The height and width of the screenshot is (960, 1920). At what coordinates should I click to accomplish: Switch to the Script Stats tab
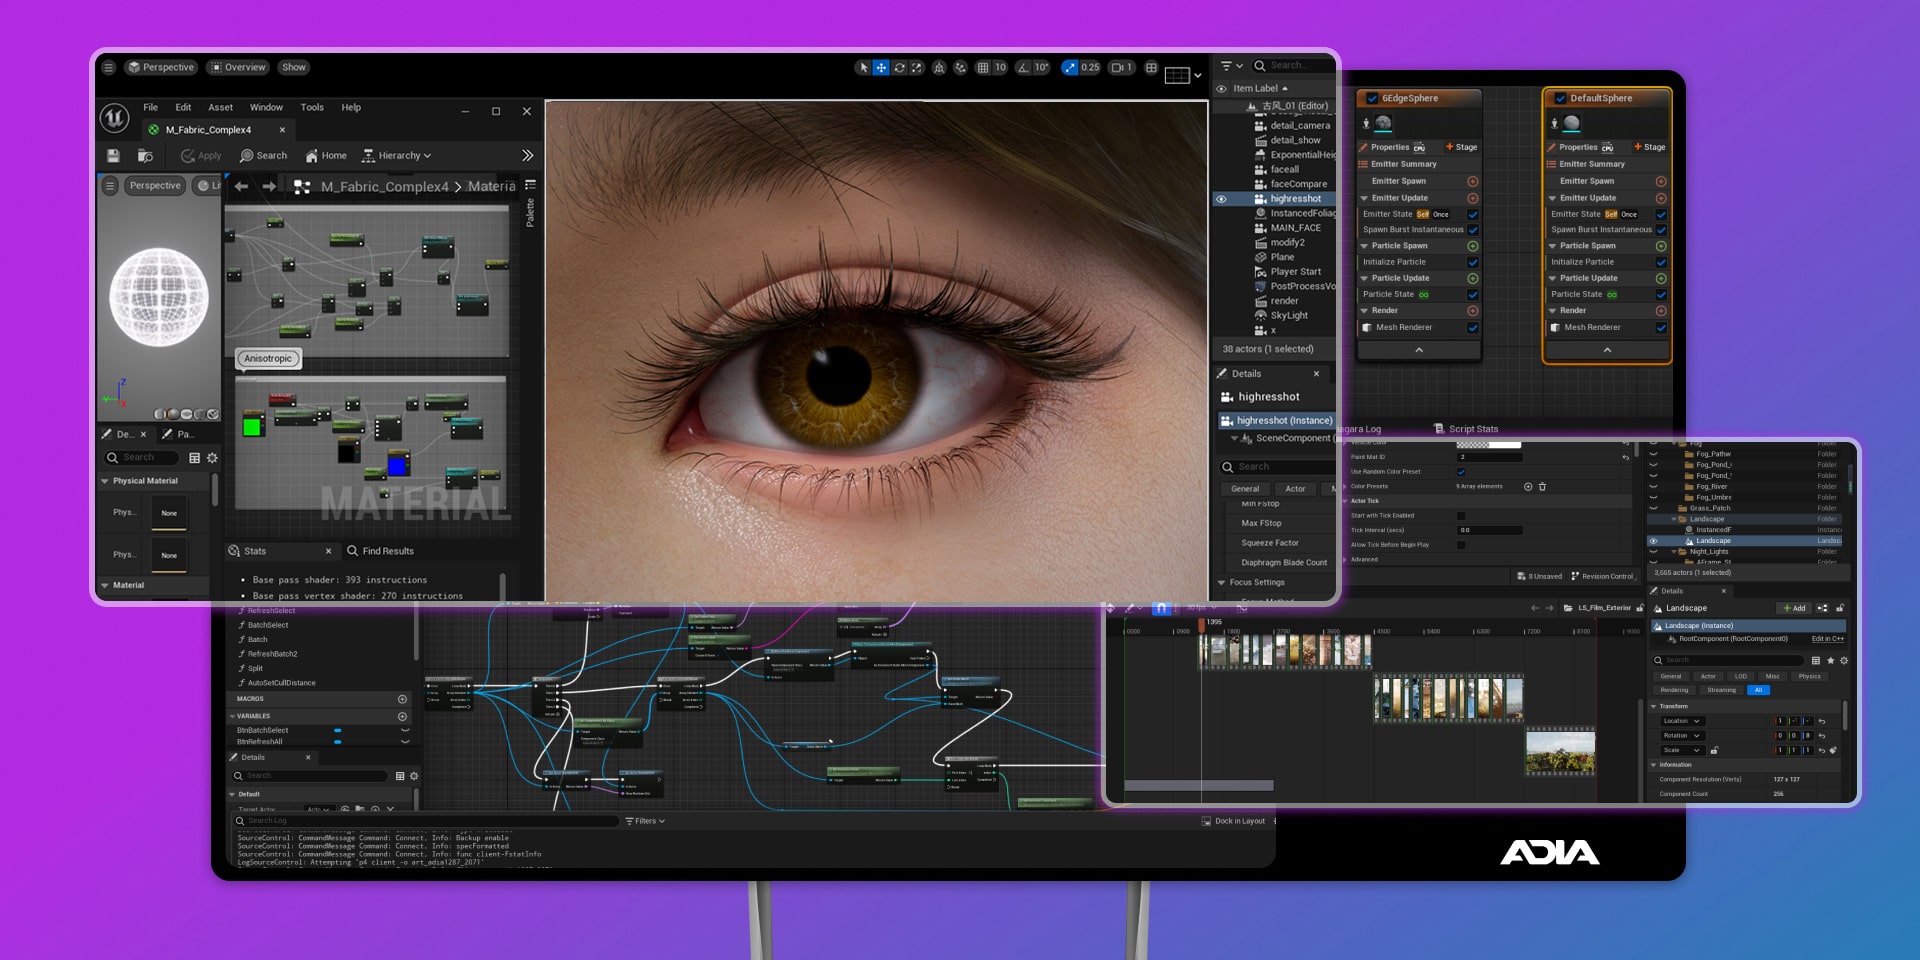click(x=1466, y=429)
